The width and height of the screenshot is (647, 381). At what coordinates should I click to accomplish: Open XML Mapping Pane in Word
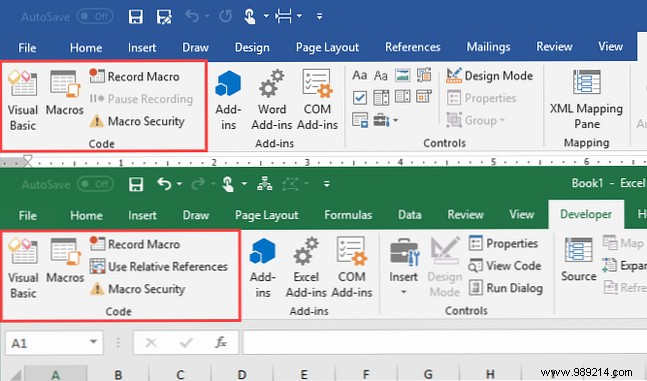tap(586, 99)
